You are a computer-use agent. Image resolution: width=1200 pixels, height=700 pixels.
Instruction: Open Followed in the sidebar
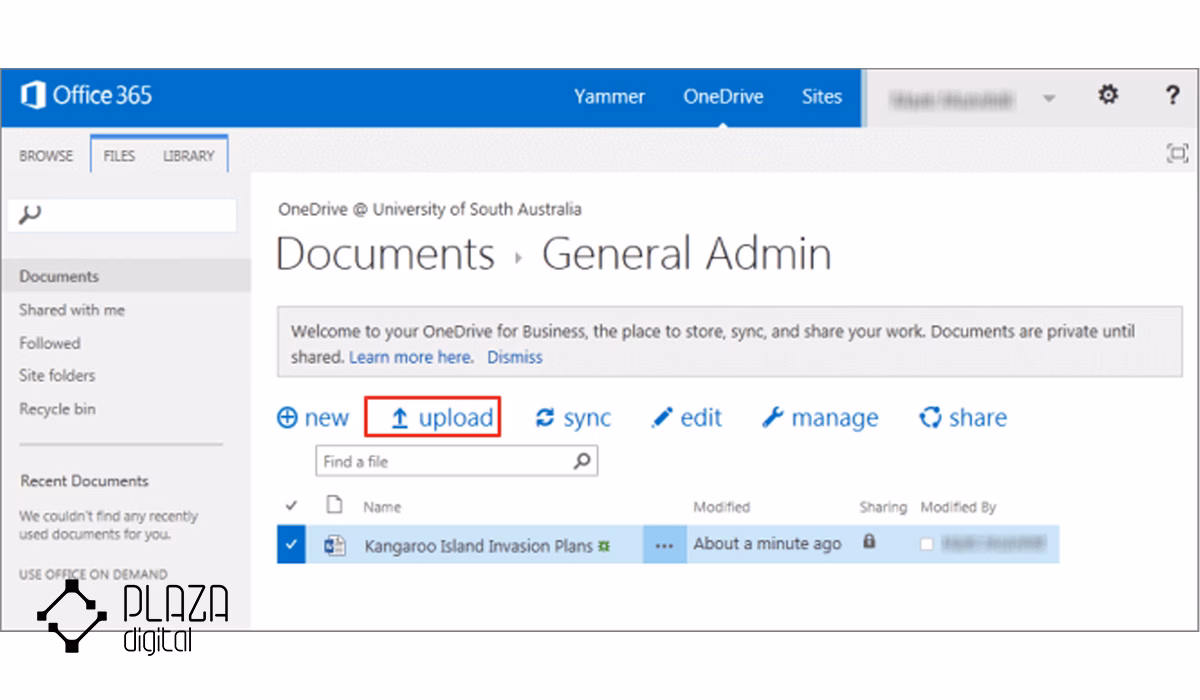(49, 343)
